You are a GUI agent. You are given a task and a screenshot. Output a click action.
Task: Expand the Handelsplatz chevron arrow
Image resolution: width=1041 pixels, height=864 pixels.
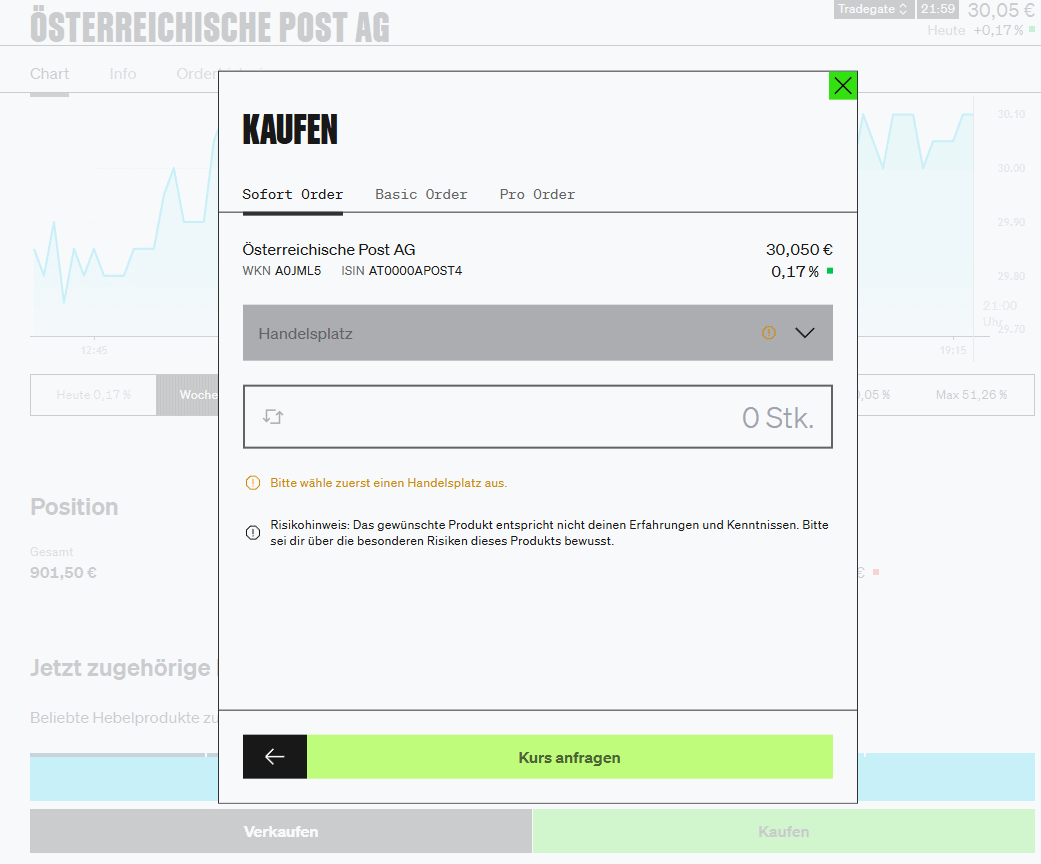[x=805, y=333]
